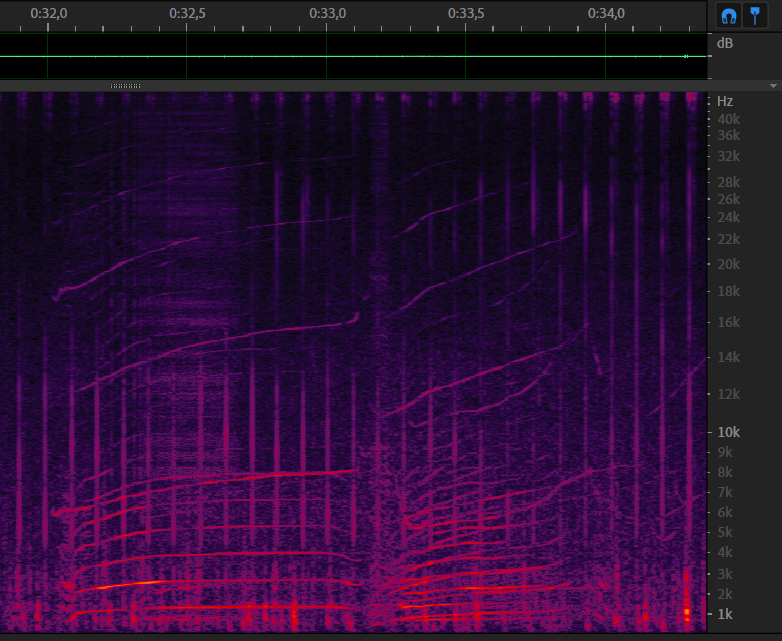Click the 14k frequency label
This screenshot has width=782, height=641.
pyautogui.click(x=729, y=357)
